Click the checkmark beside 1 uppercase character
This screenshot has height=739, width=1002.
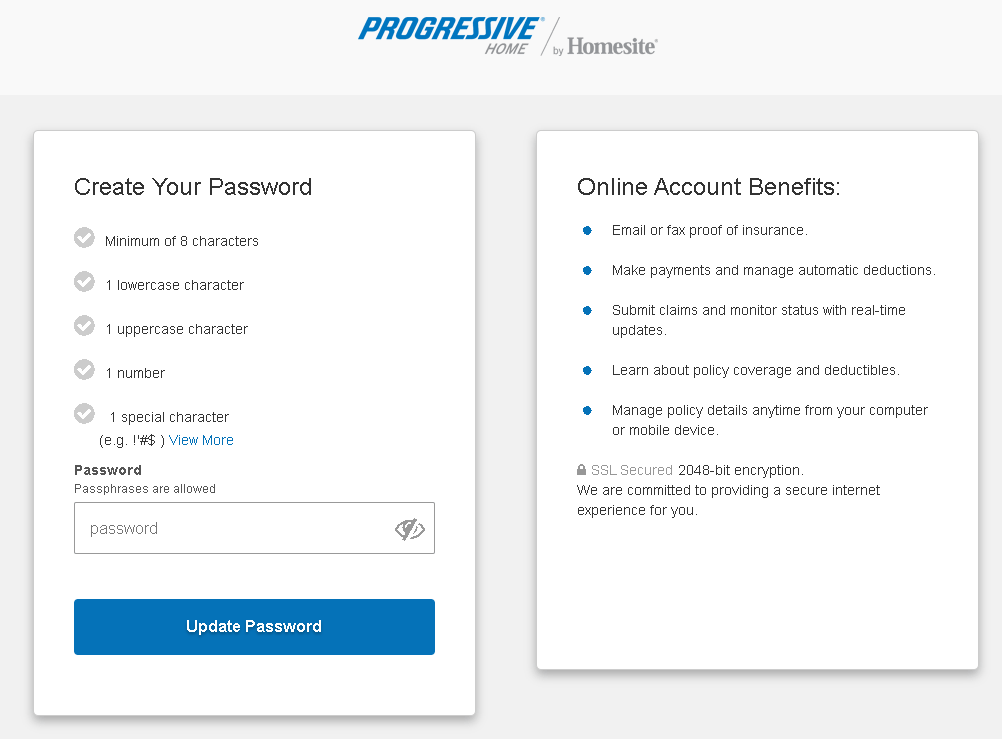point(85,326)
